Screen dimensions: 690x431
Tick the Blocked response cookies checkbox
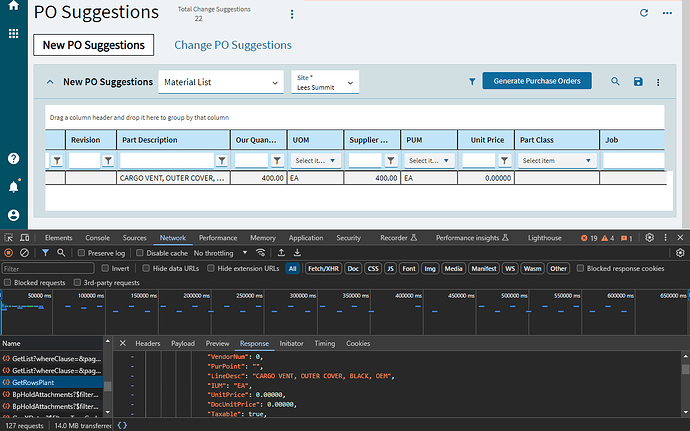point(580,268)
